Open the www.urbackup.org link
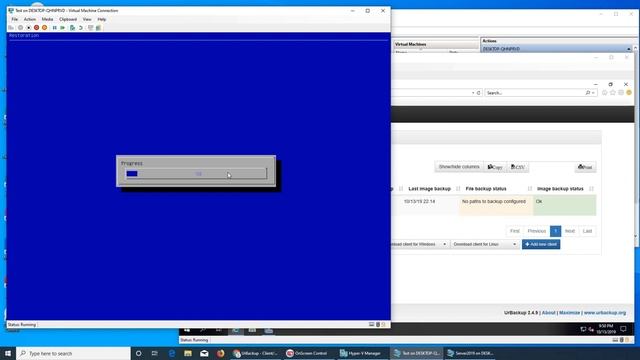Screen dimensions: 640x360 point(604,313)
